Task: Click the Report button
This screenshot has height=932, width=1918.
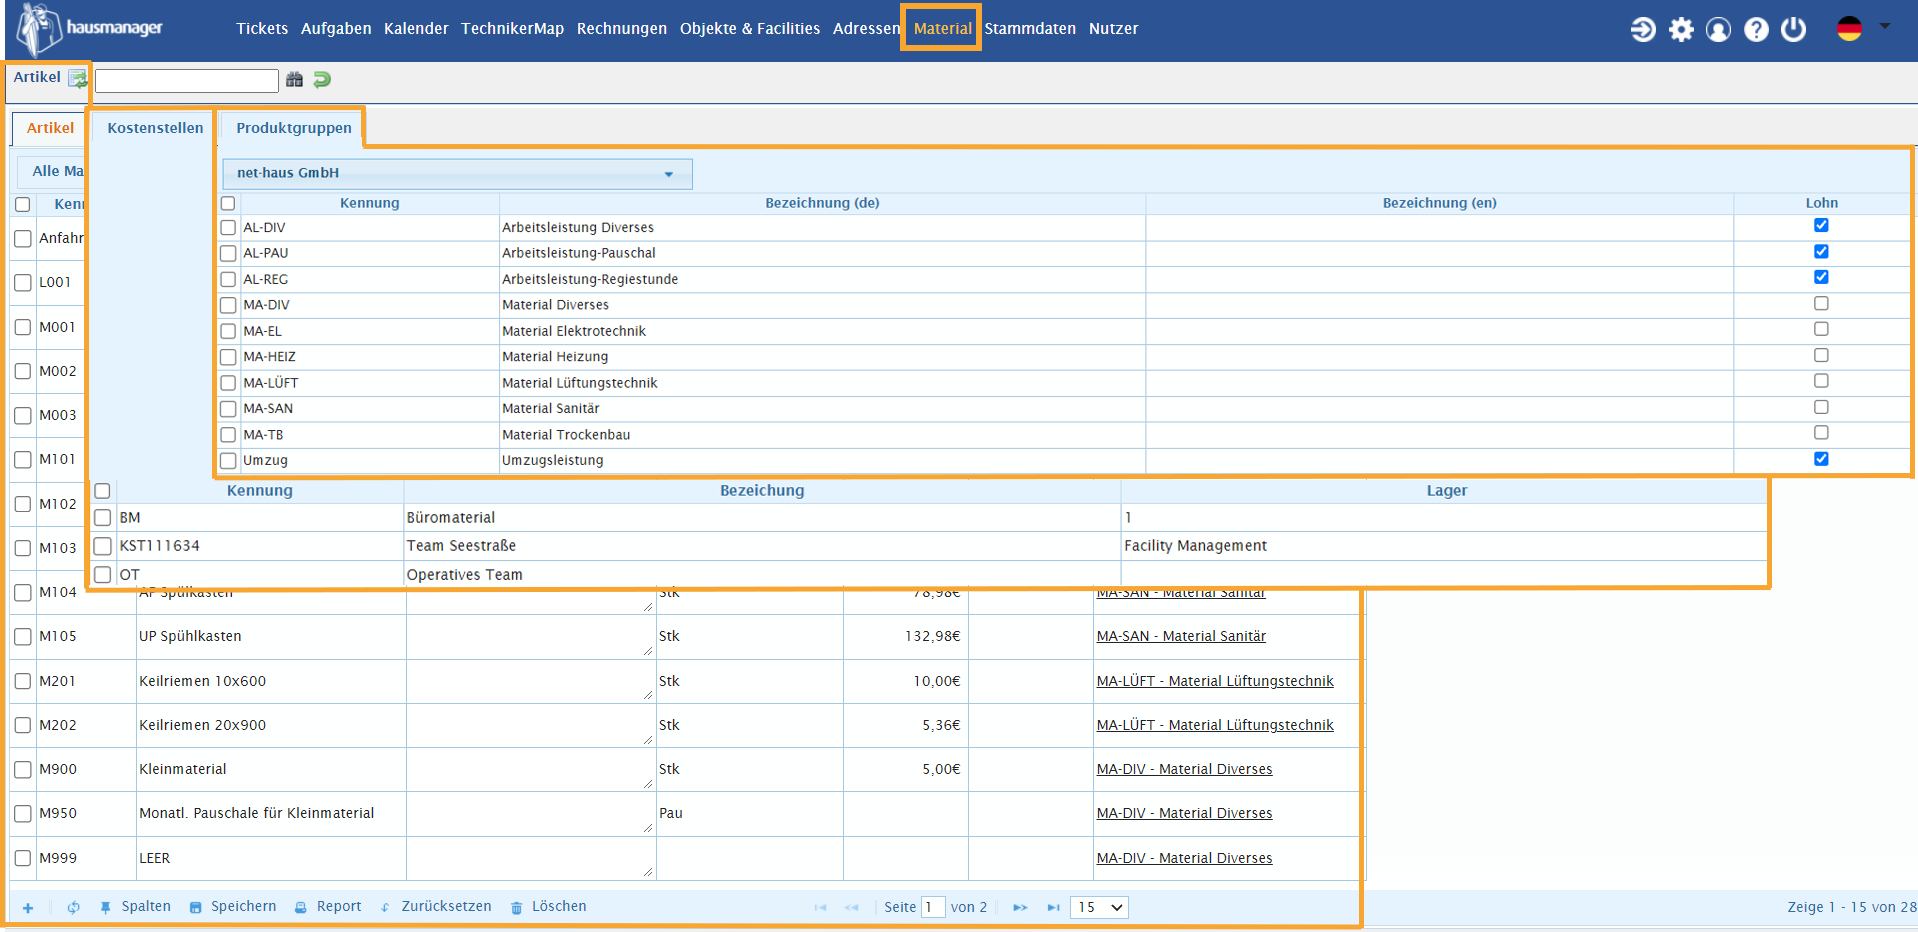Action: tap(328, 907)
